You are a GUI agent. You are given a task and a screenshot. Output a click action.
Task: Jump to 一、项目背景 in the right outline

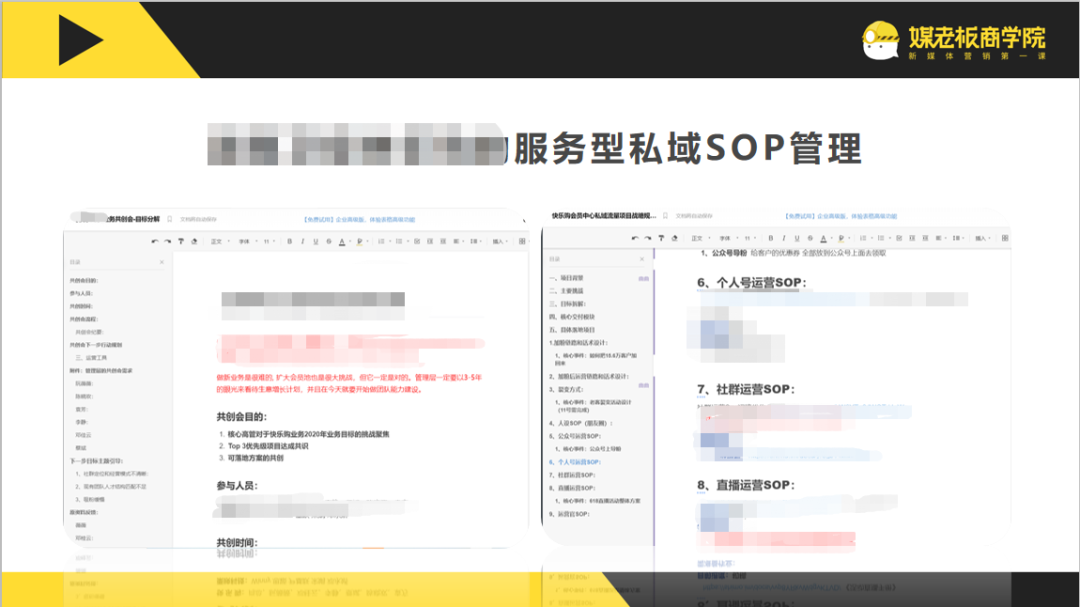click(x=566, y=278)
